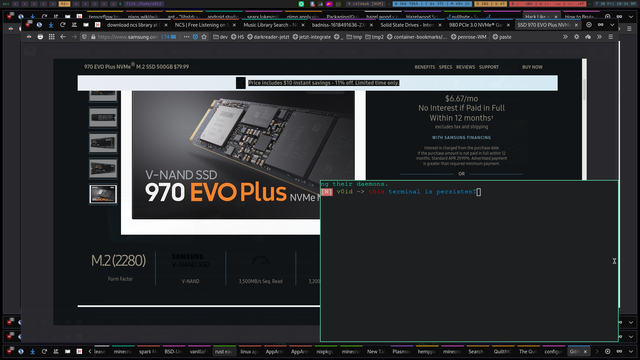Reload the Samsung page using refresh icon
640x360 pixels.
pyautogui.click(x=62, y=25)
